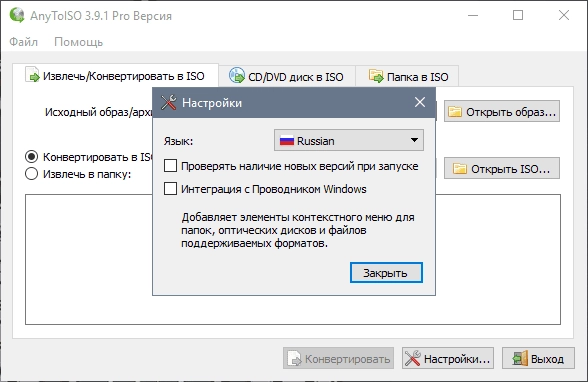
Task: Open the Помощь menu
Action: point(78,42)
